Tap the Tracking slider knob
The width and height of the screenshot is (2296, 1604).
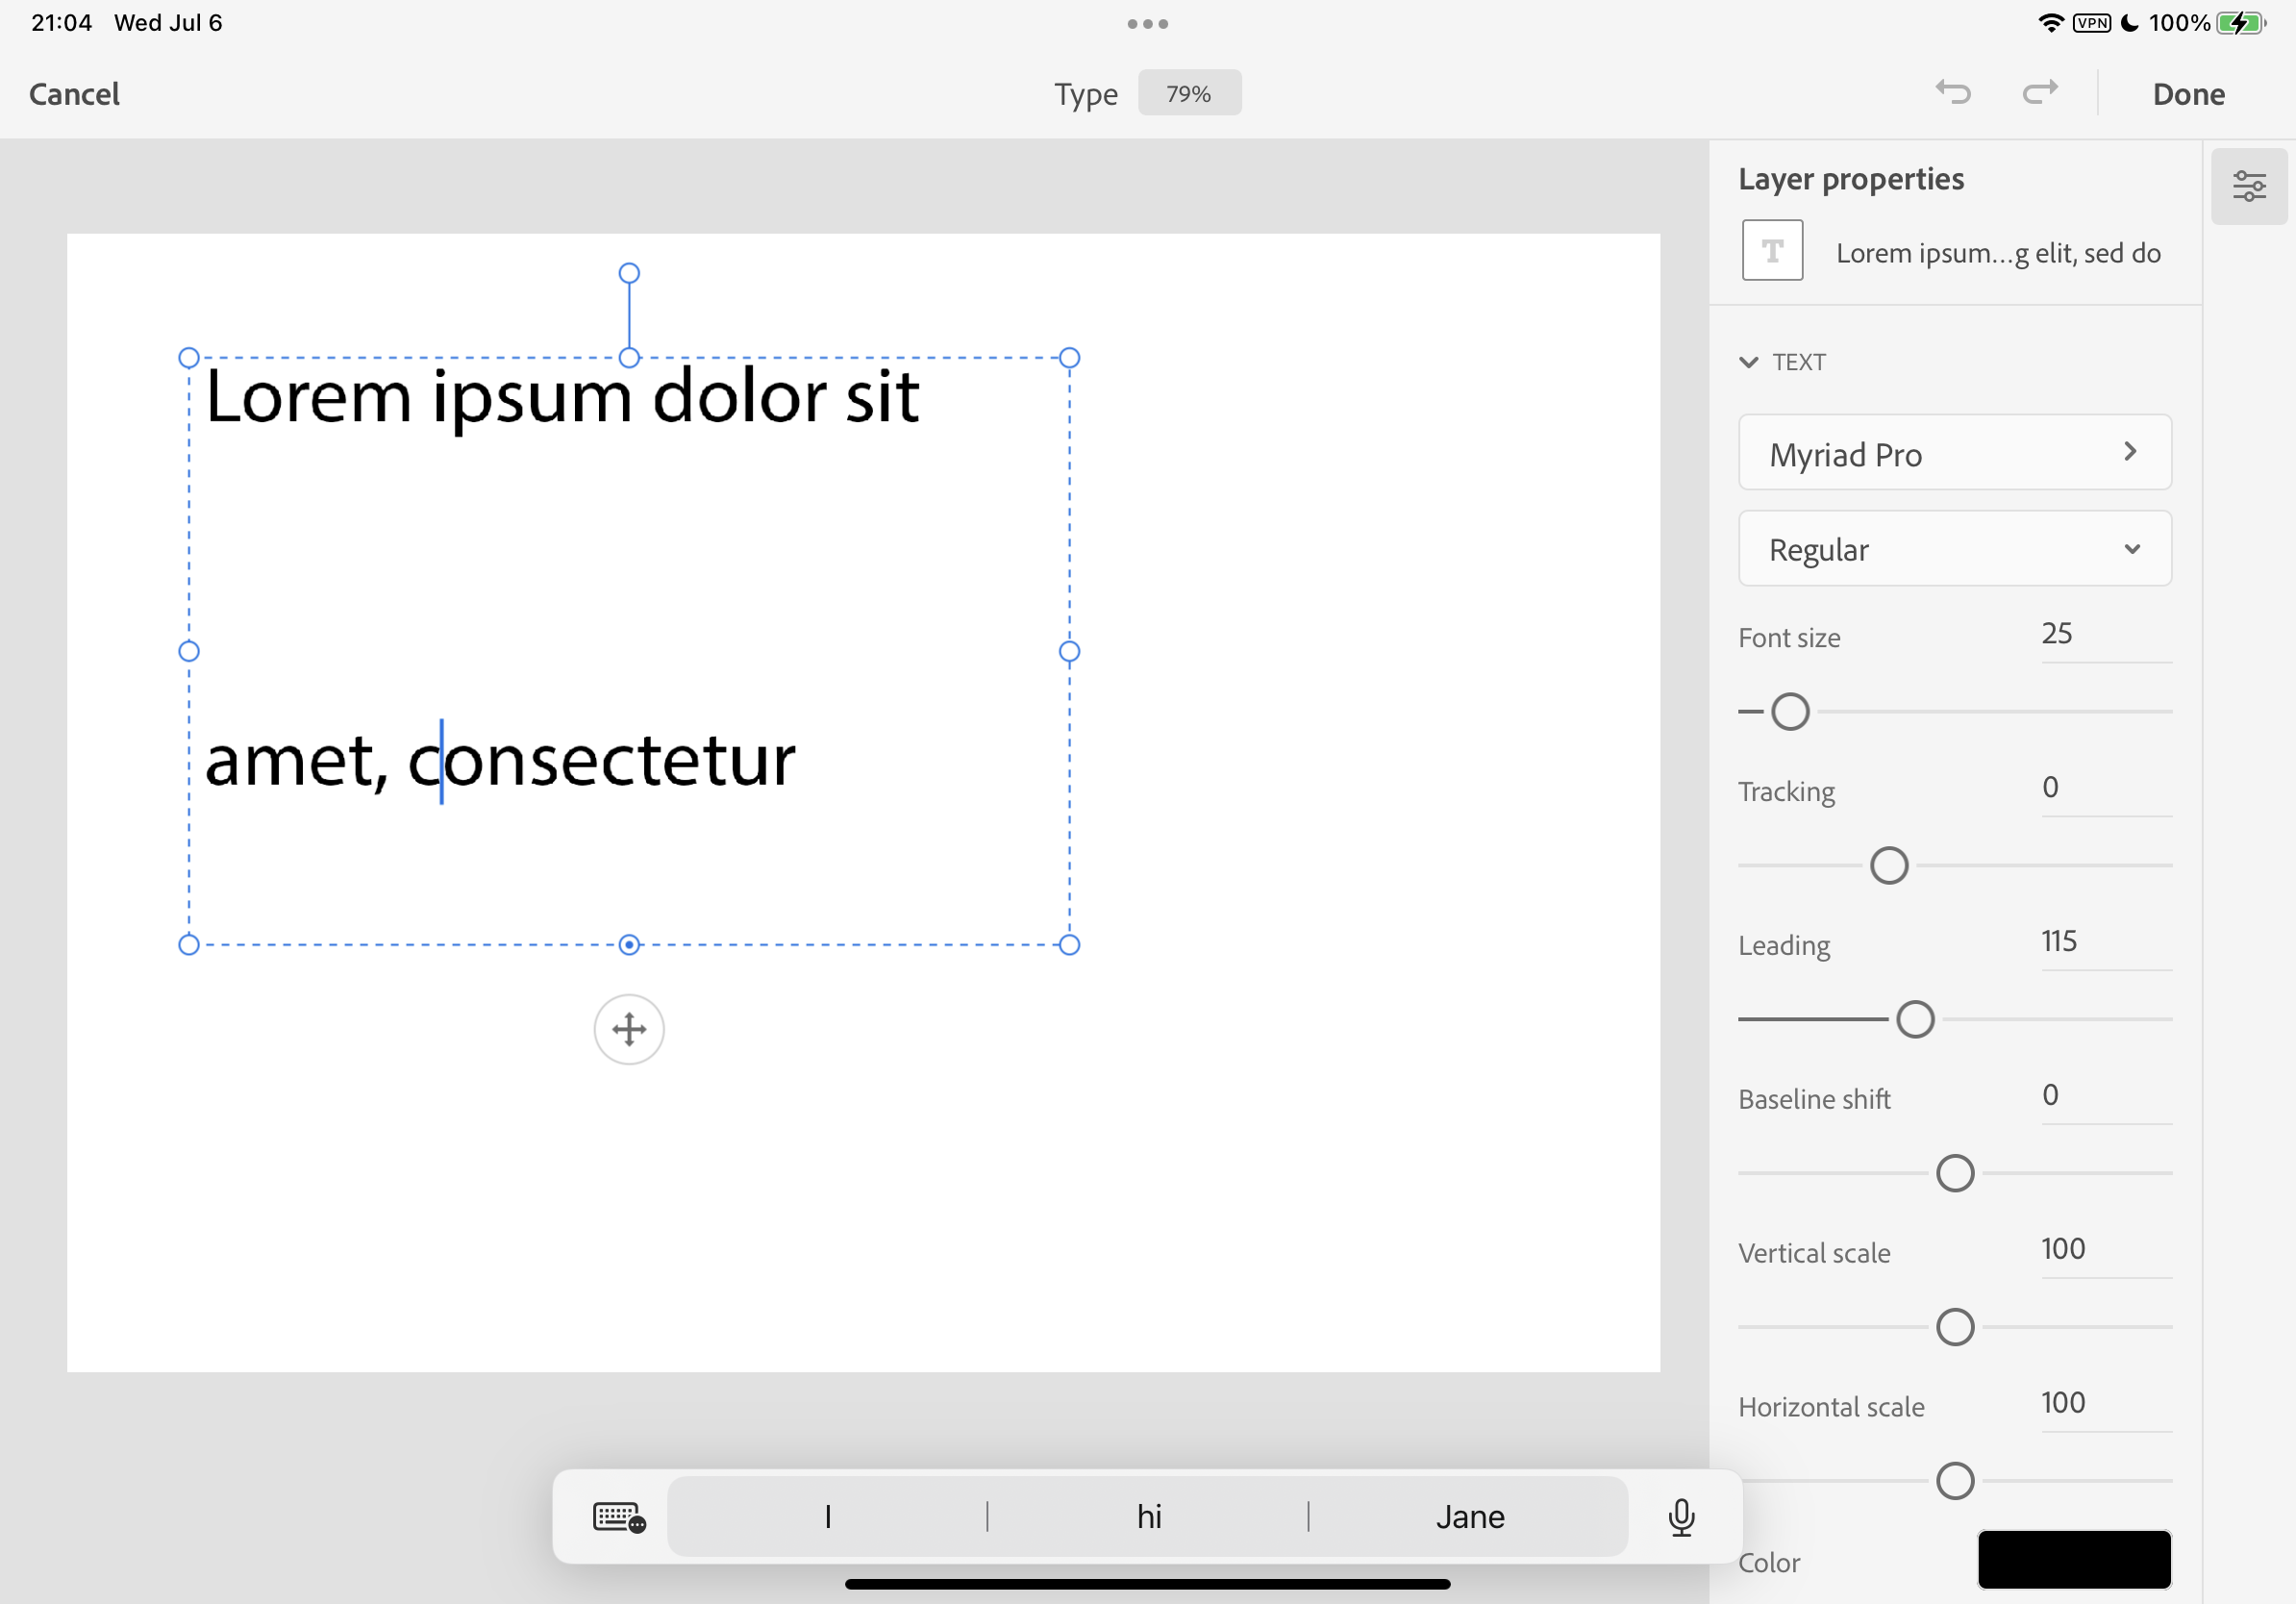click(1888, 866)
